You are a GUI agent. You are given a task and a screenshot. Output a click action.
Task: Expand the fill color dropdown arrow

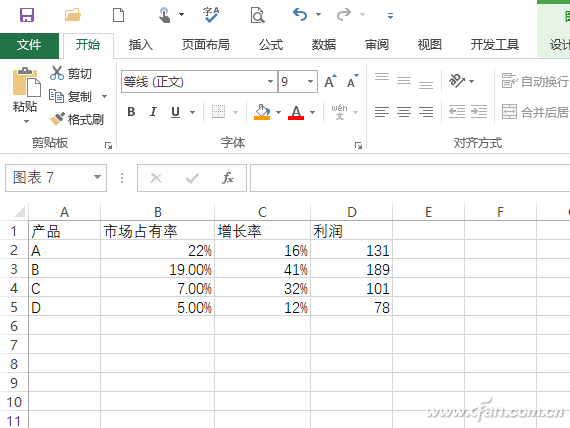click(278, 112)
